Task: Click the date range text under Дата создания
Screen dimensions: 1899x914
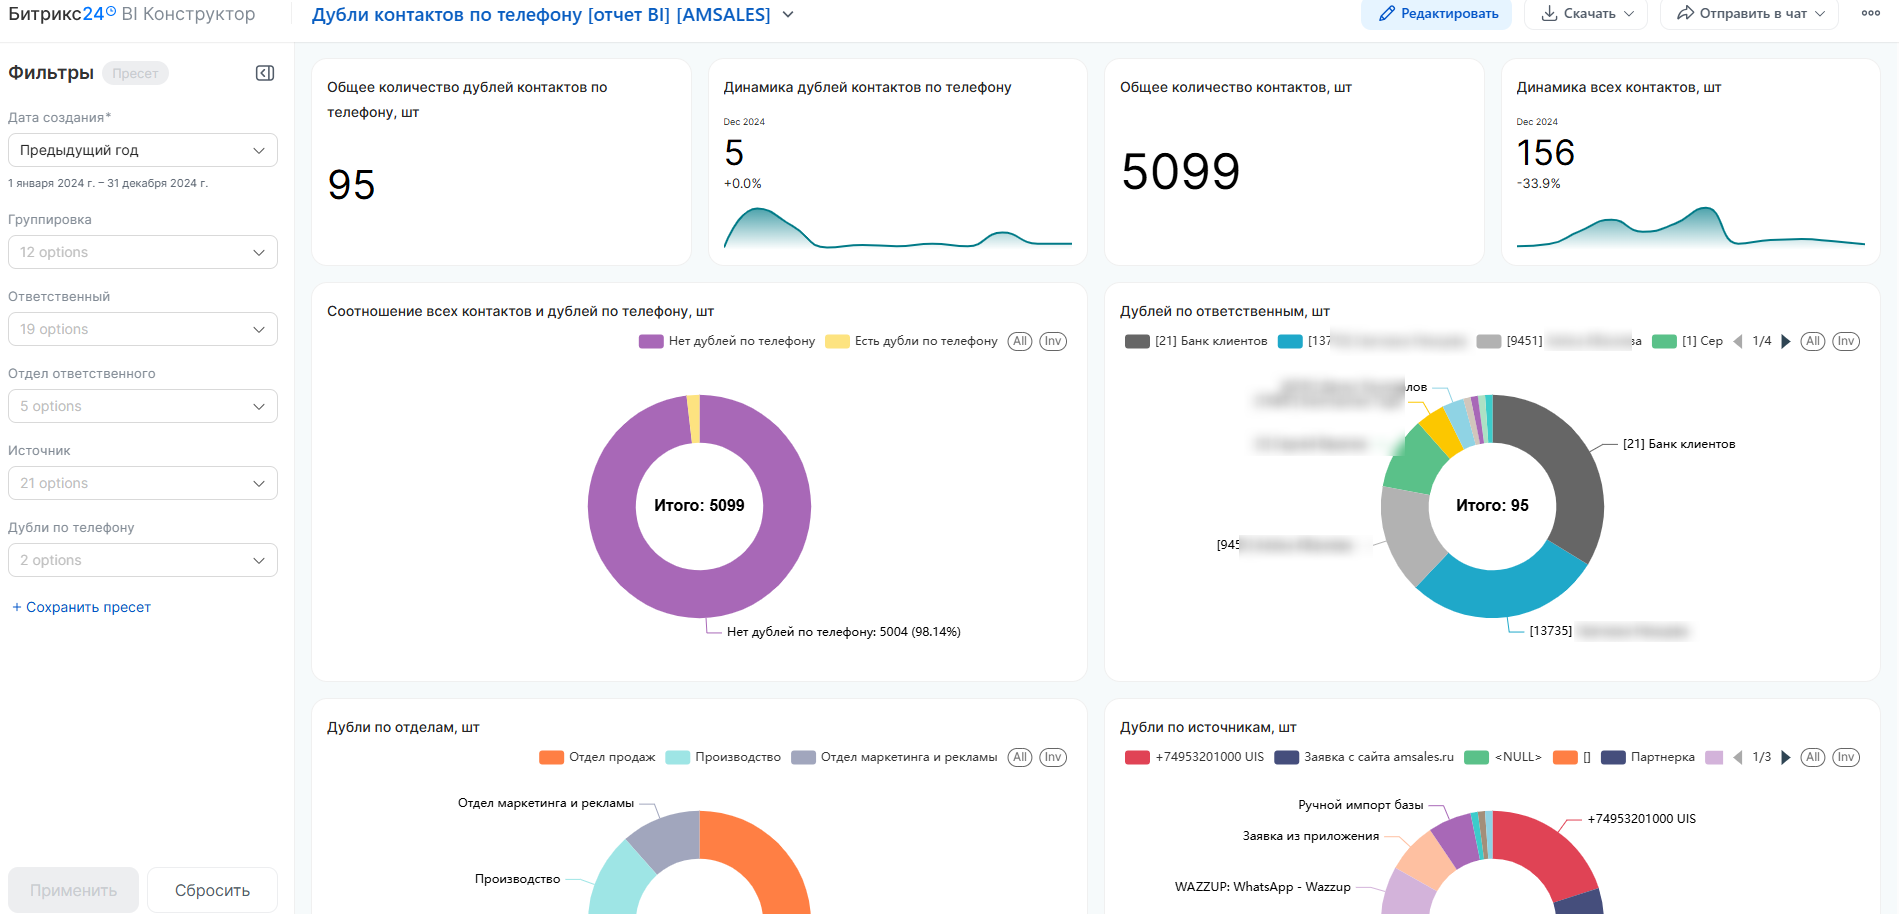Action: coord(108,184)
